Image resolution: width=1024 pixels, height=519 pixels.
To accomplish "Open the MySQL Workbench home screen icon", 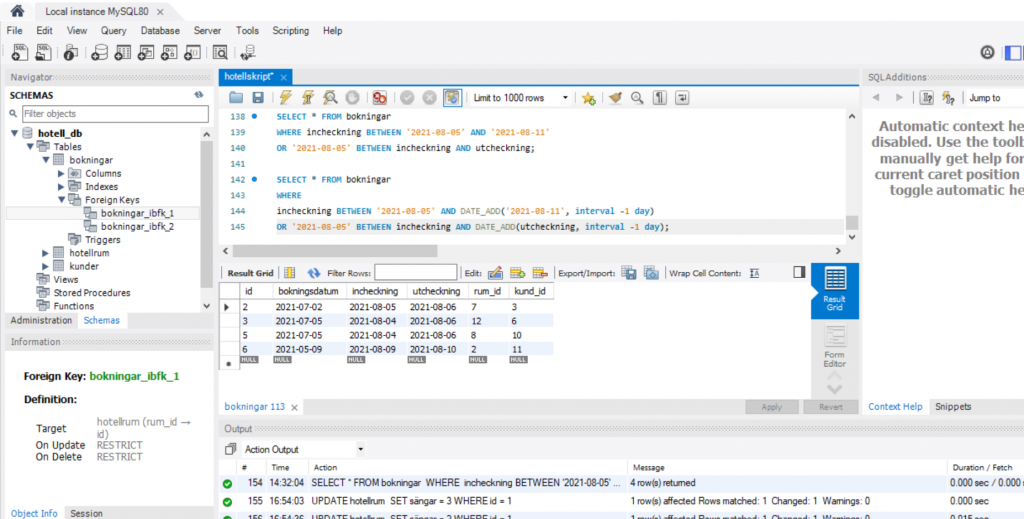I will tap(18, 11).
